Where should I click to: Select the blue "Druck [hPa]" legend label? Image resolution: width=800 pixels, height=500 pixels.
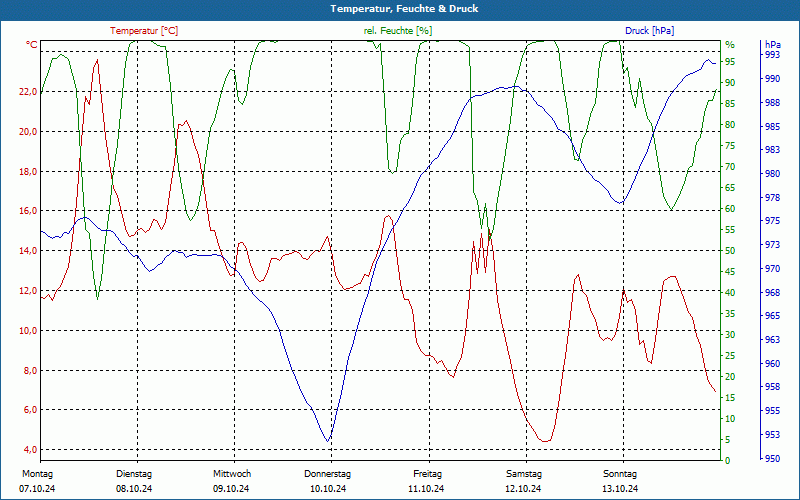(x=649, y=31)
